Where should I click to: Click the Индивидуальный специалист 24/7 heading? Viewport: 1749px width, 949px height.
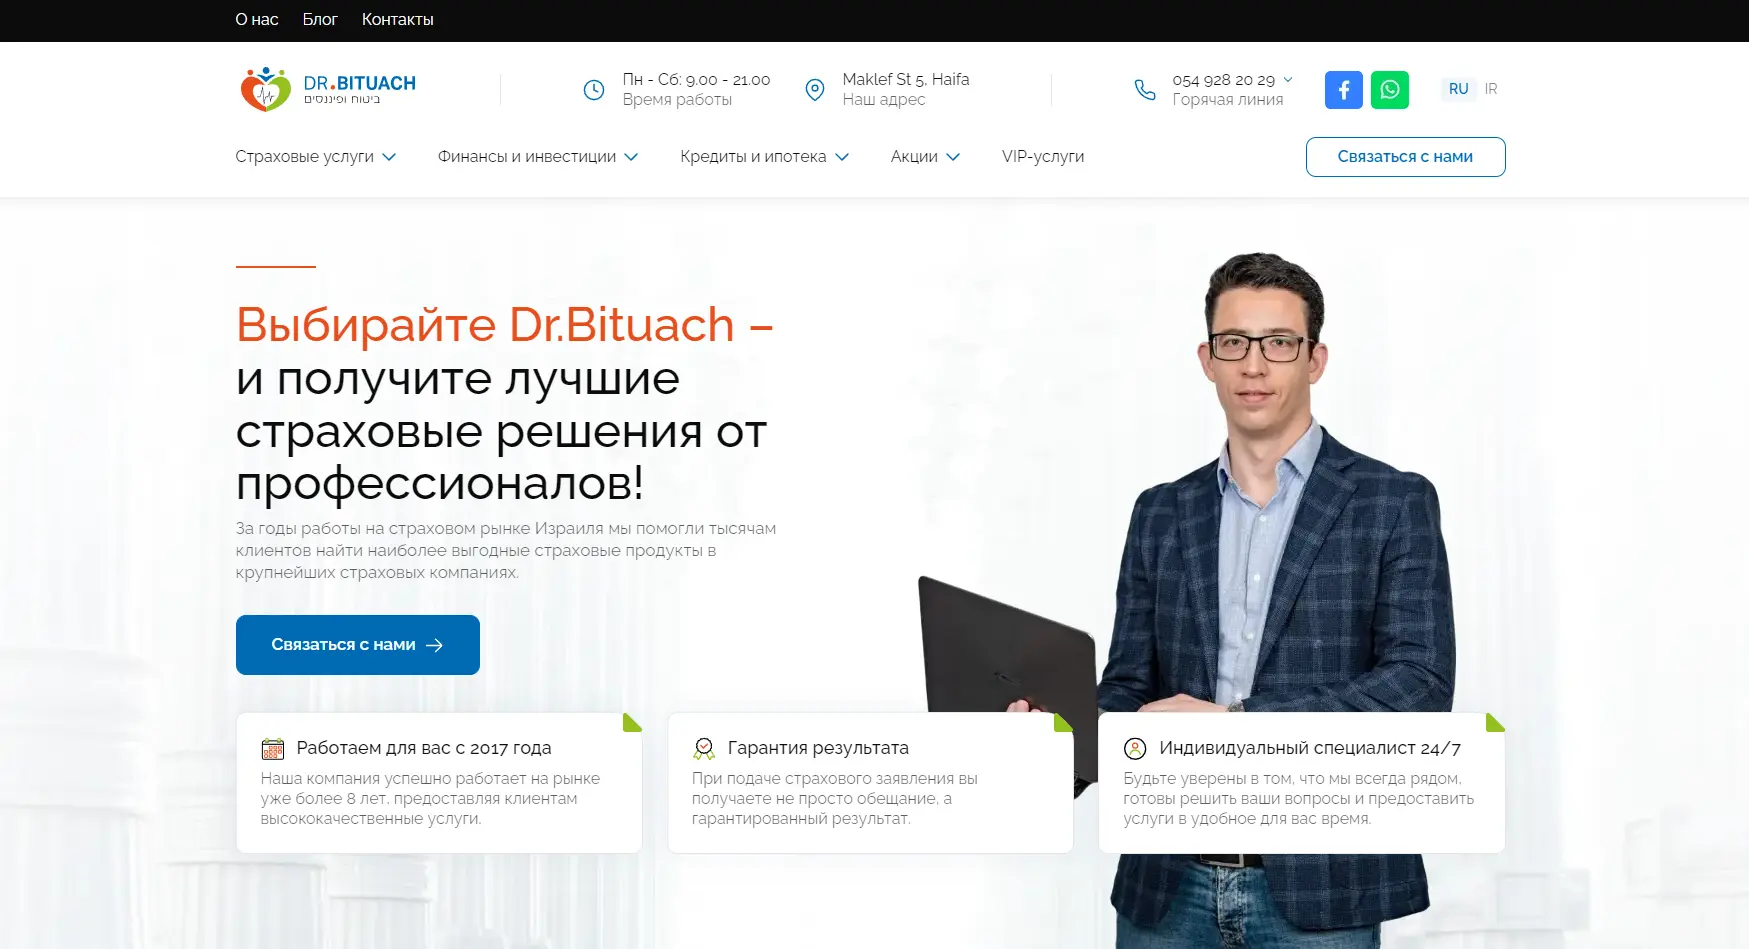click(x=1310, y=748)
